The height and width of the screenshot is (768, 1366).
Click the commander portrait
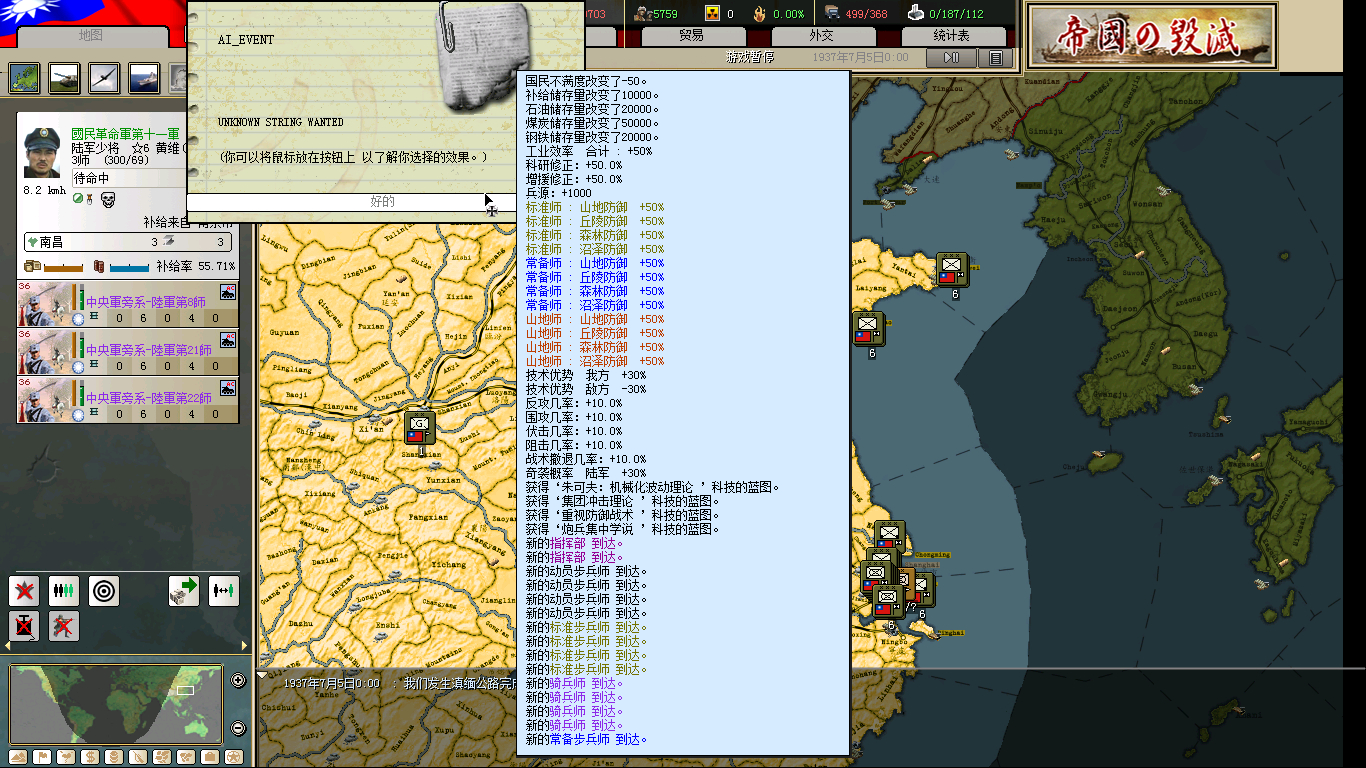[x=43, y=153]
